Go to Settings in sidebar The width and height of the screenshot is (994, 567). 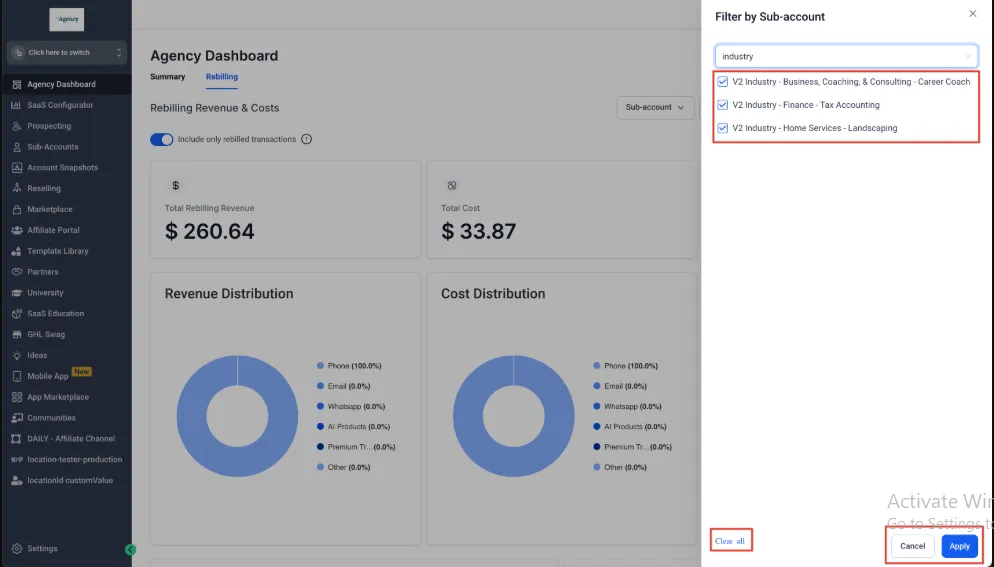click(42, 549)
